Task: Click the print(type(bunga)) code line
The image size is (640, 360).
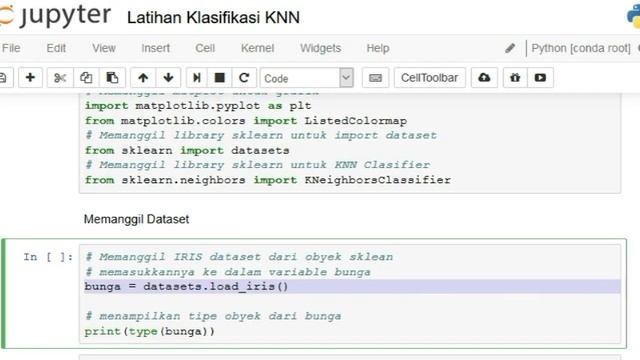Action: coord(149,331)
